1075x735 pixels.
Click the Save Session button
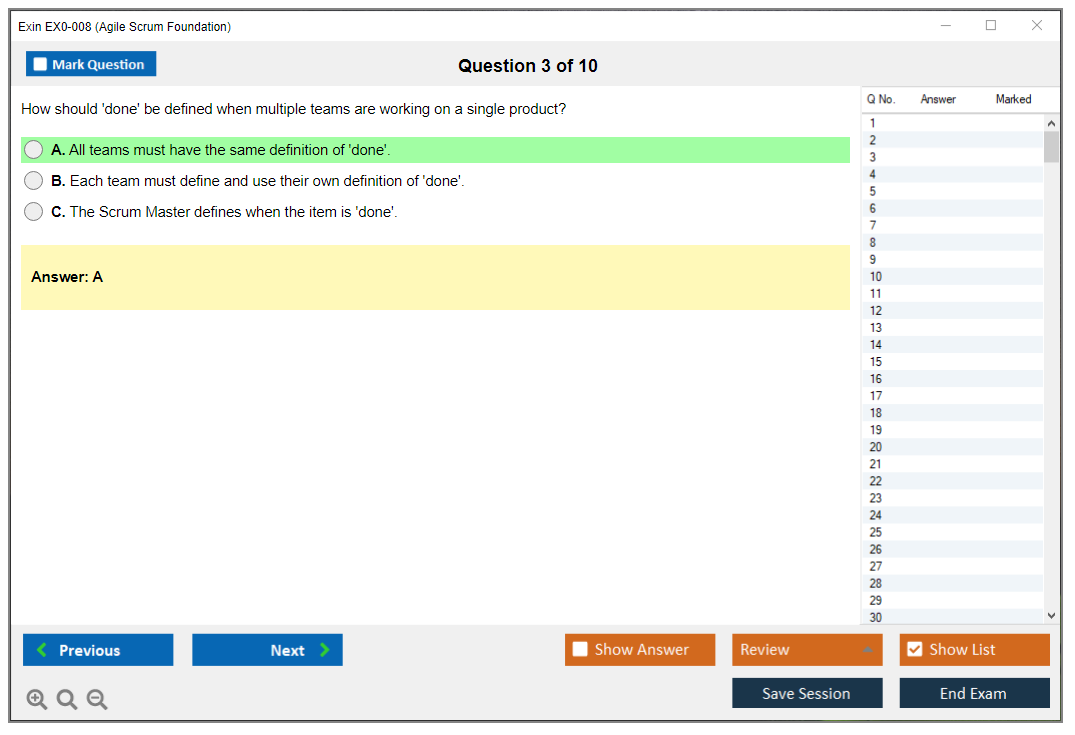coord(807,693)
